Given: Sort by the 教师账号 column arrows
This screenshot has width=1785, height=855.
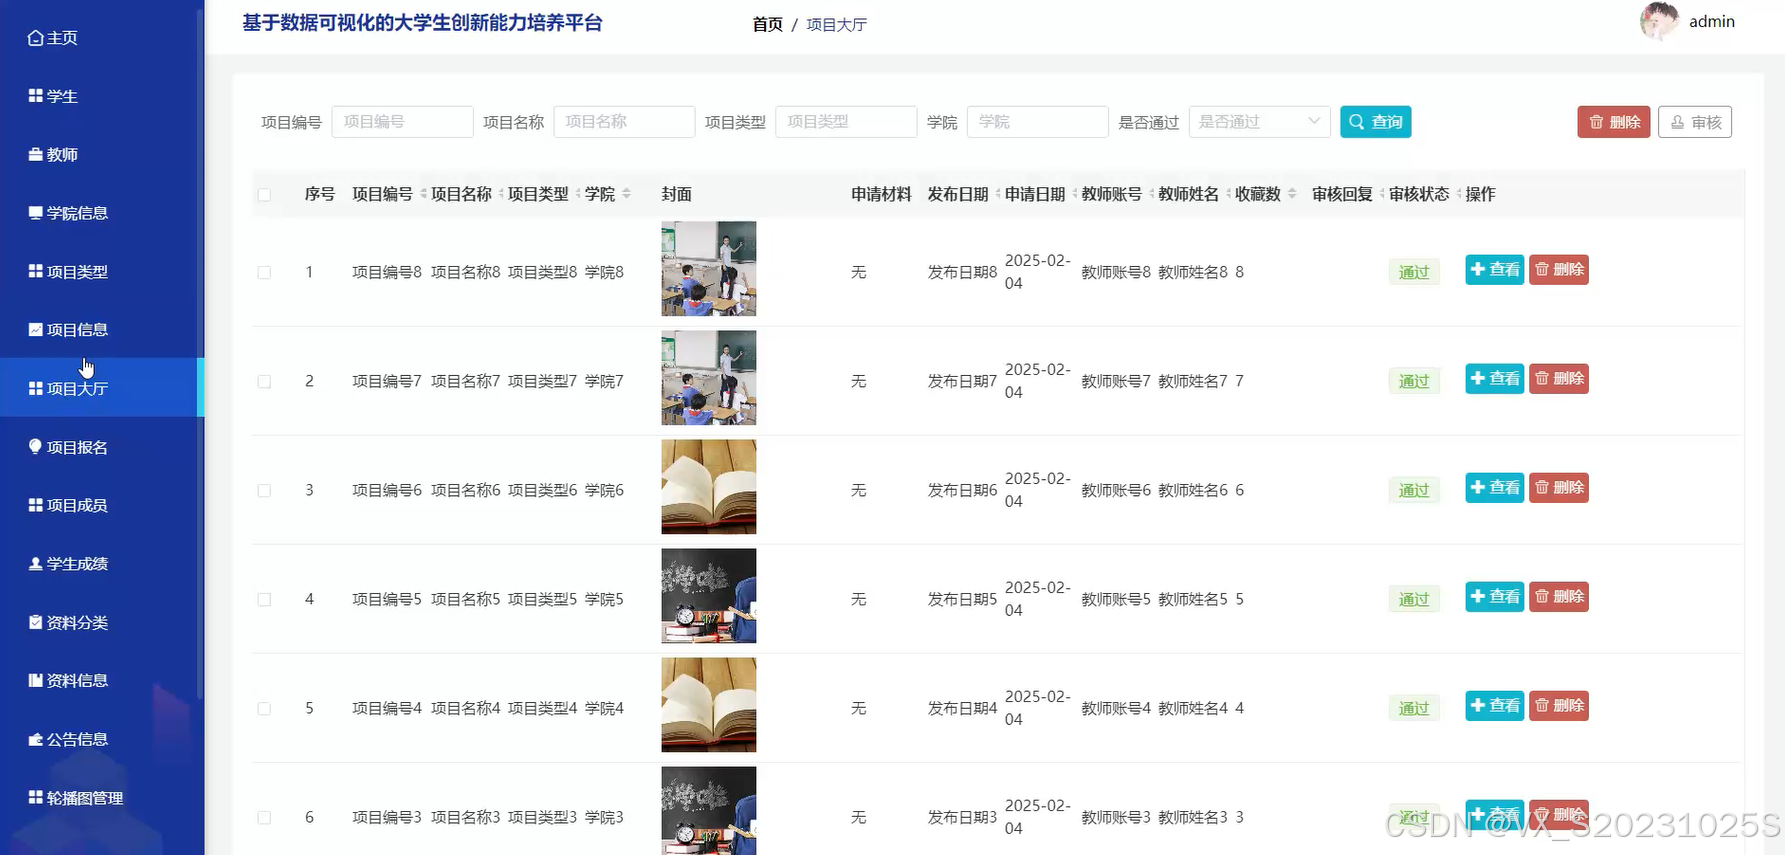Looking at the screenshot, I should coord(1152,194).
